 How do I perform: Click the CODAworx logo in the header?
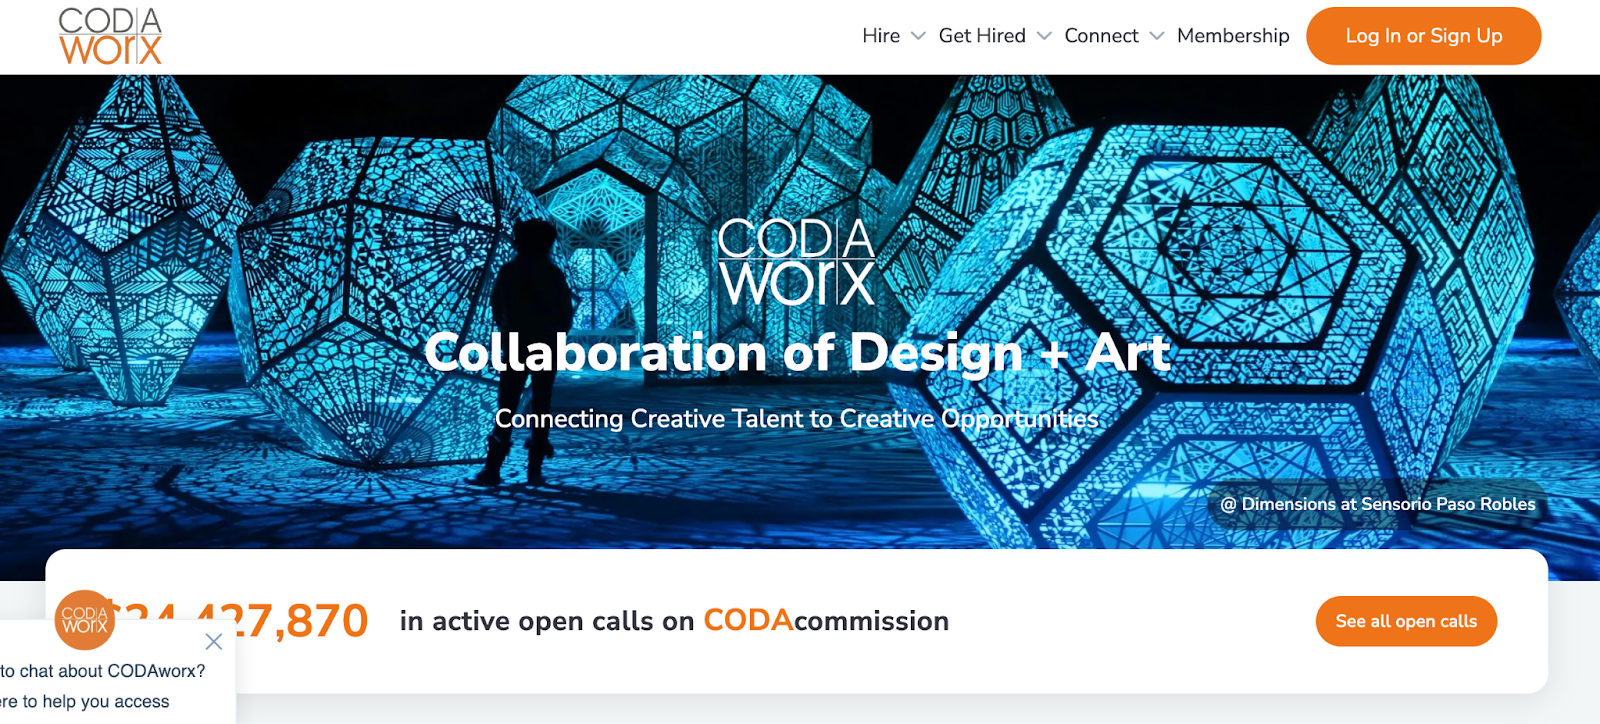click(x=110, y=37)
